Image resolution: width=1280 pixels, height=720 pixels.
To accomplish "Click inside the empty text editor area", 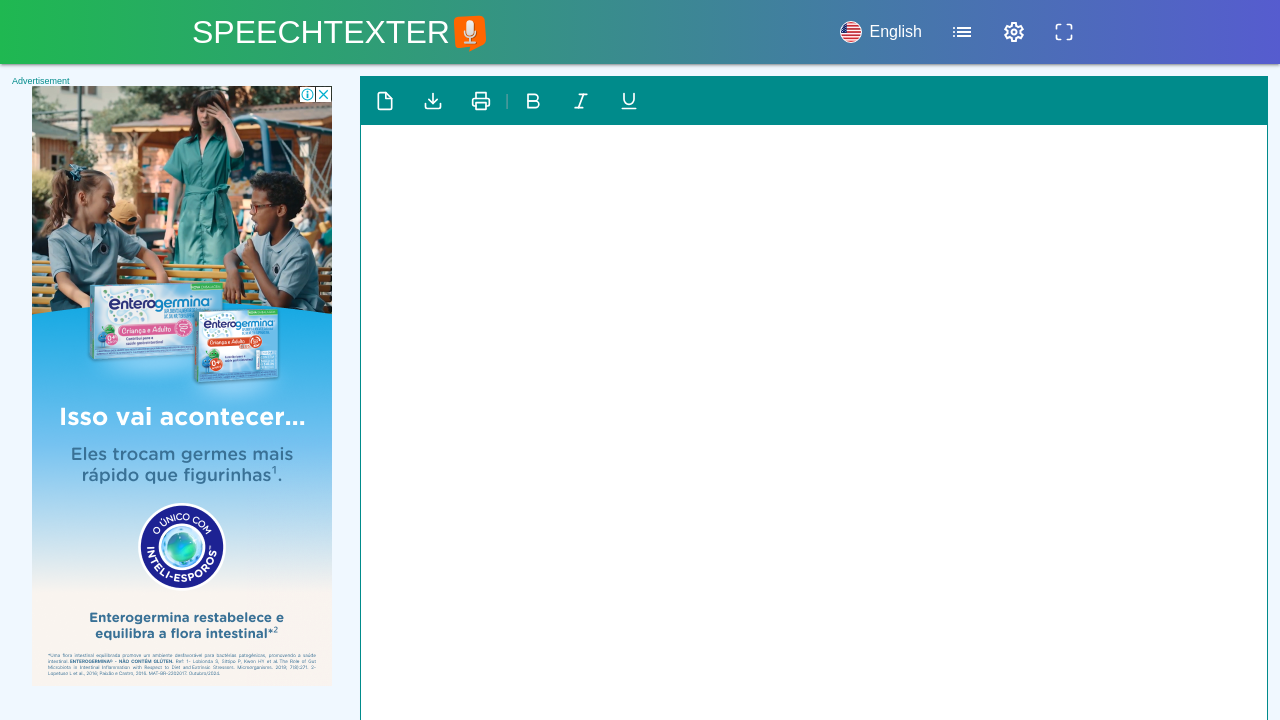I will [814, 422].
